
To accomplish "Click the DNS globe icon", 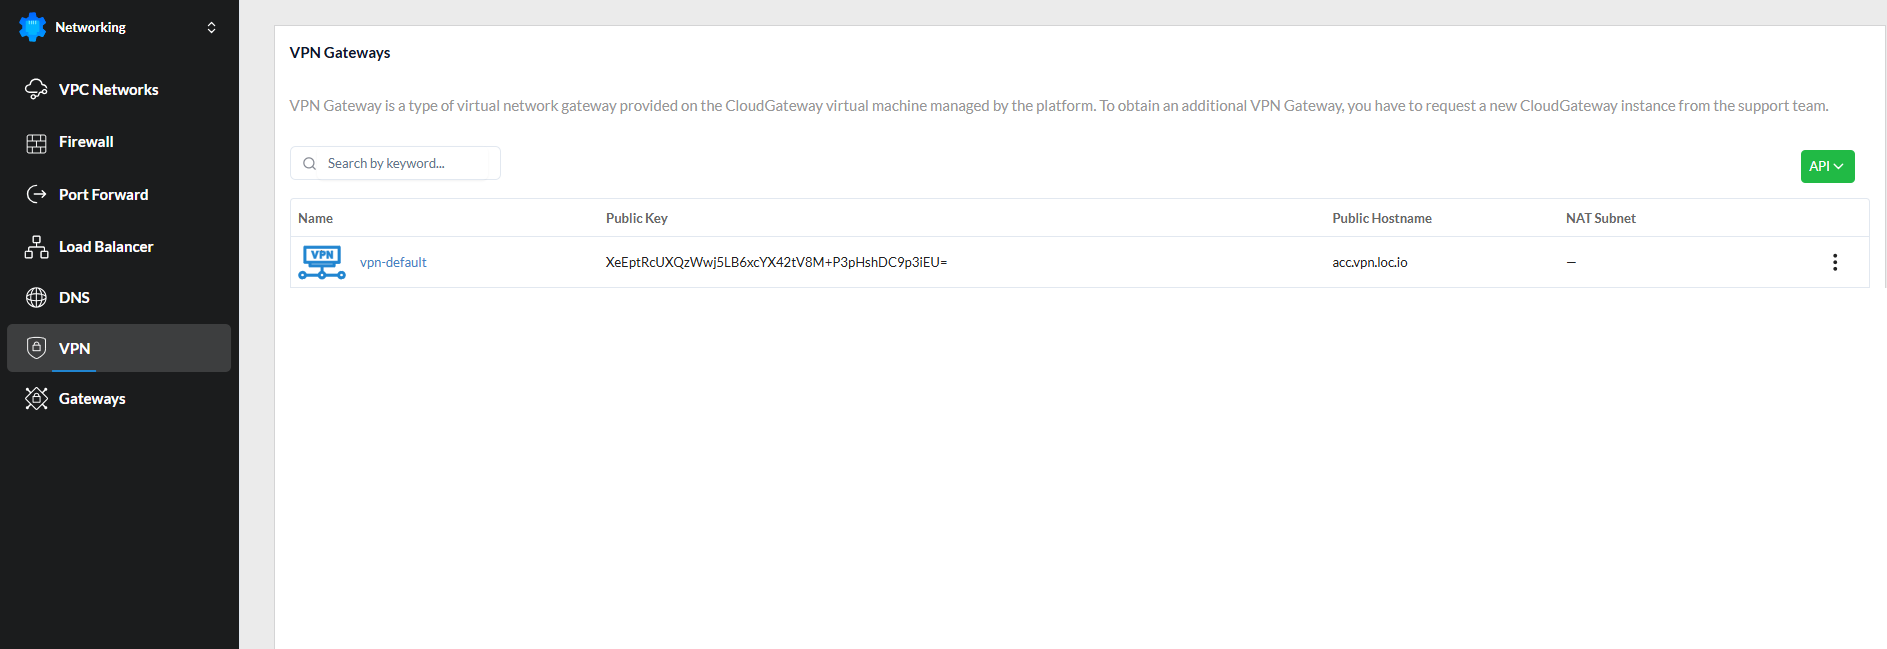I will tap(36, 298).
